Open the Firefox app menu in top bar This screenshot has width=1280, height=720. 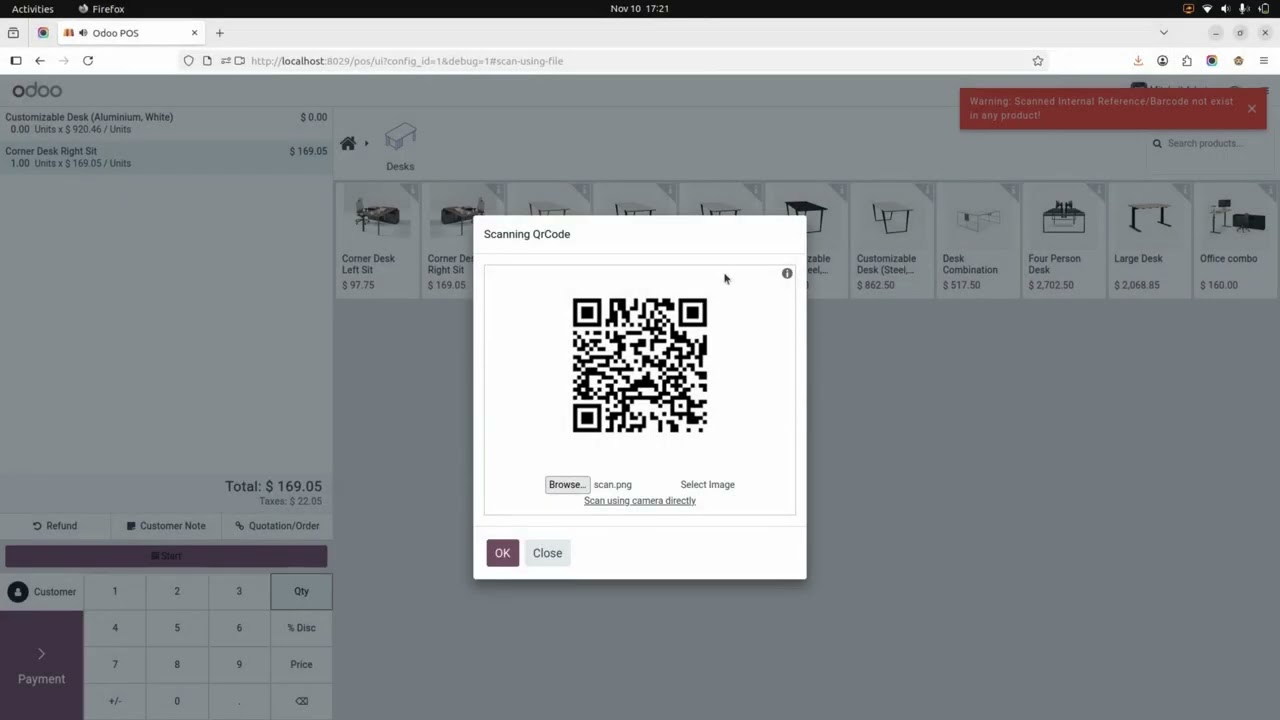[x=101, y=9]
